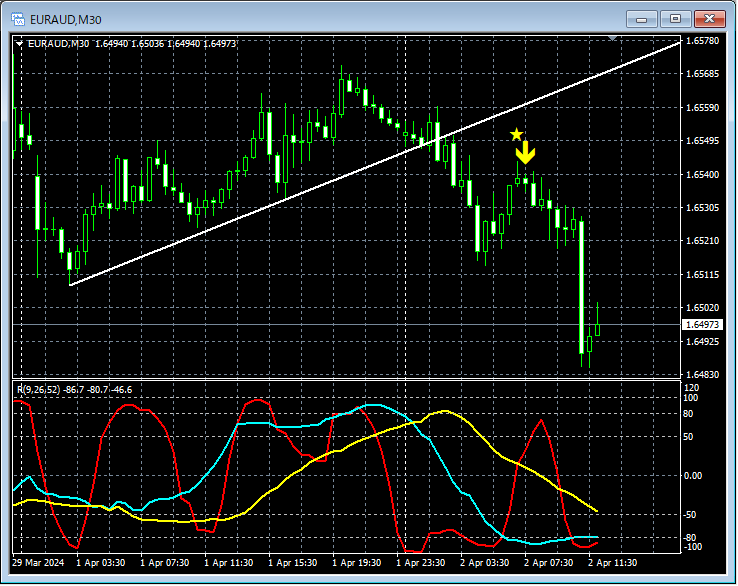Select the yellow down arrow signal
This screenshot has height=586, width=738.
[x=525, y=153]
